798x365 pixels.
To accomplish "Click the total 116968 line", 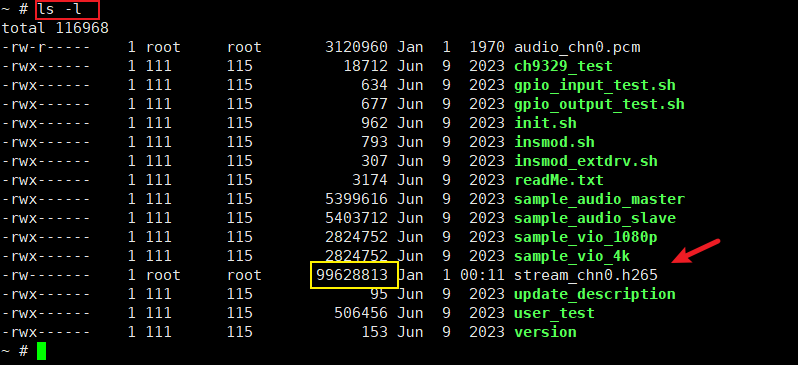I will [55, 28].
